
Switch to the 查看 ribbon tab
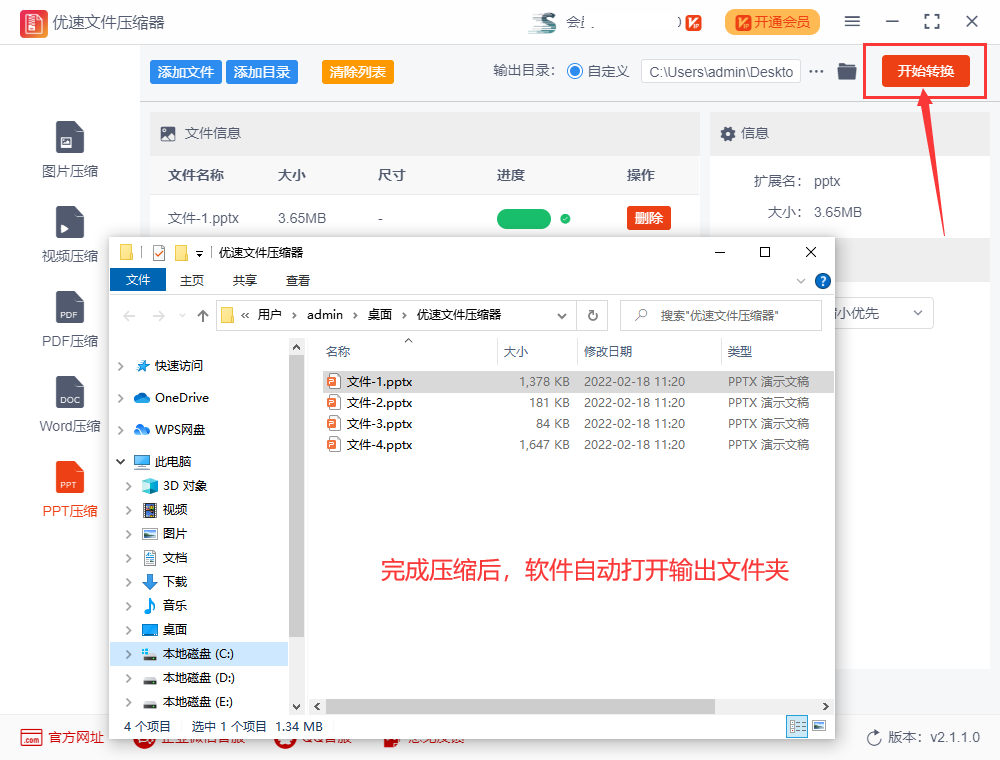[298, 280]
